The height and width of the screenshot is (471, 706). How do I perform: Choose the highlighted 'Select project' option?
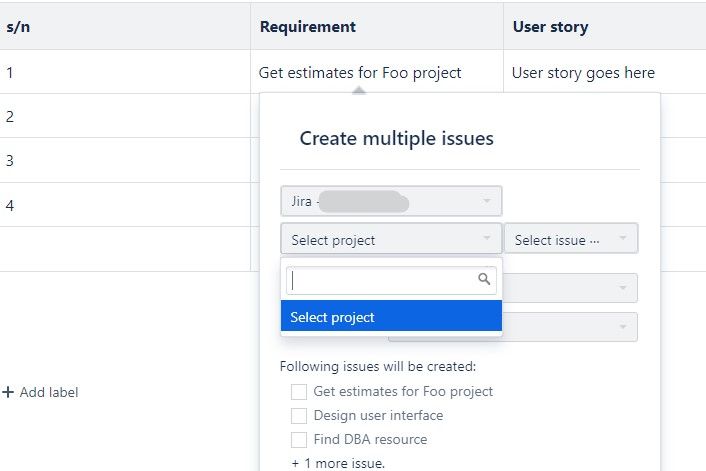(x=391, y=317)
